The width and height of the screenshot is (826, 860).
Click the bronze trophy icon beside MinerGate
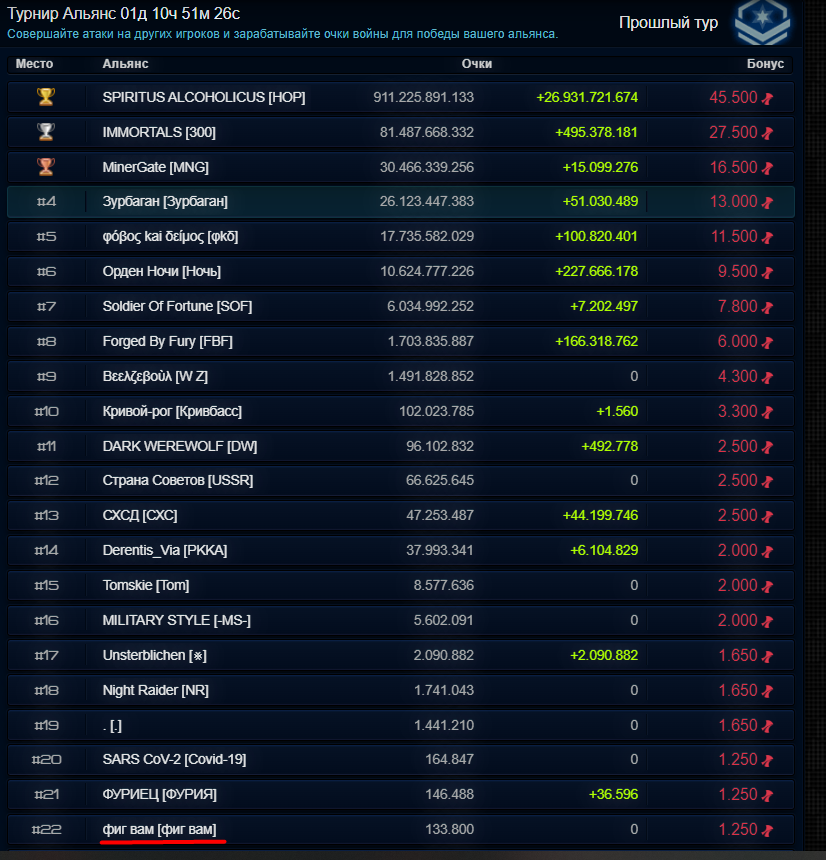click(x=46, y=167)
